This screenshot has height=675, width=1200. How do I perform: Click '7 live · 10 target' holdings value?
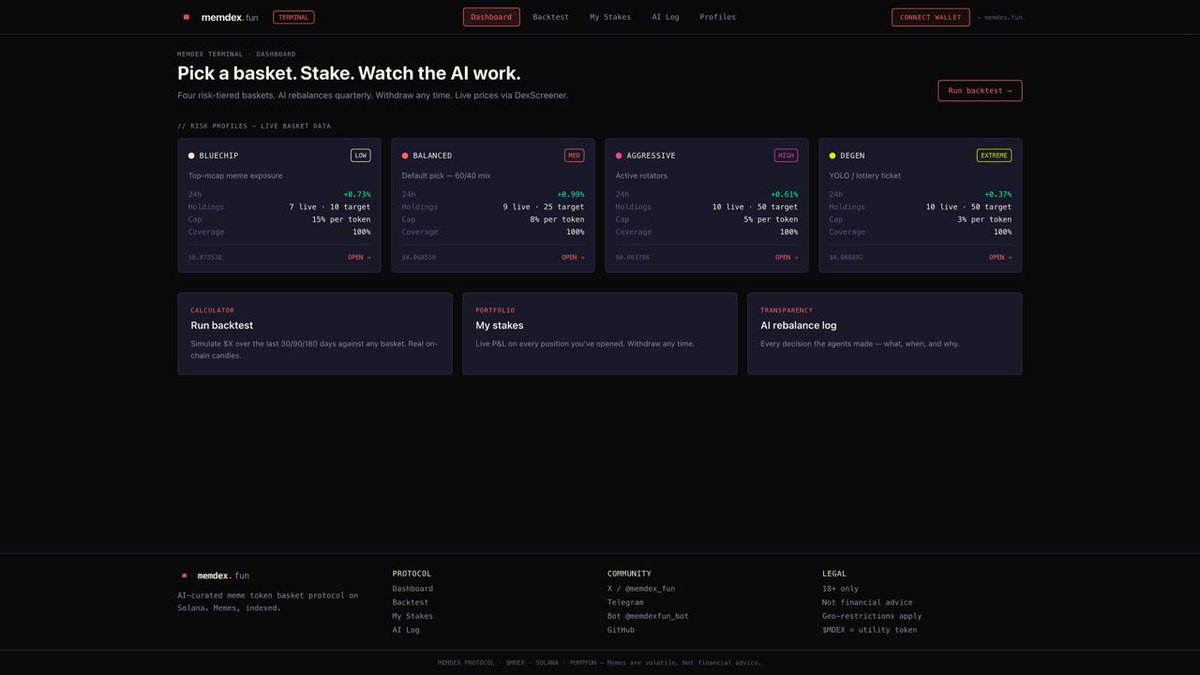tap(330, 207)
